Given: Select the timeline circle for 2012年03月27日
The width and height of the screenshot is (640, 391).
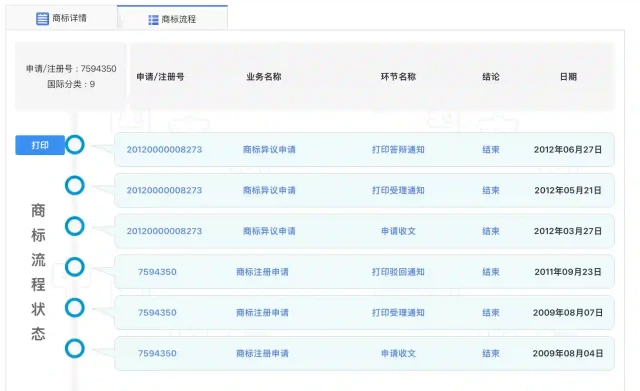Looking at the screenshot, I should (75, 226).
